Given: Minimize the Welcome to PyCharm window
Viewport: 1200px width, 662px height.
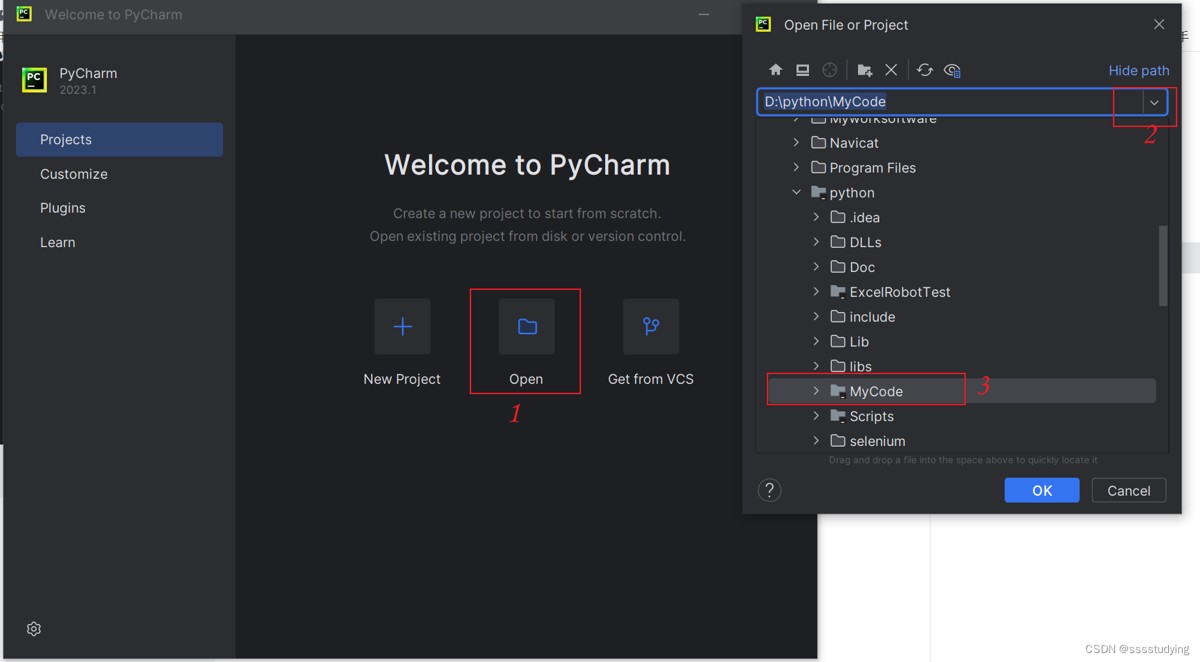Looking at the screenshot, I should click(705, 15).
